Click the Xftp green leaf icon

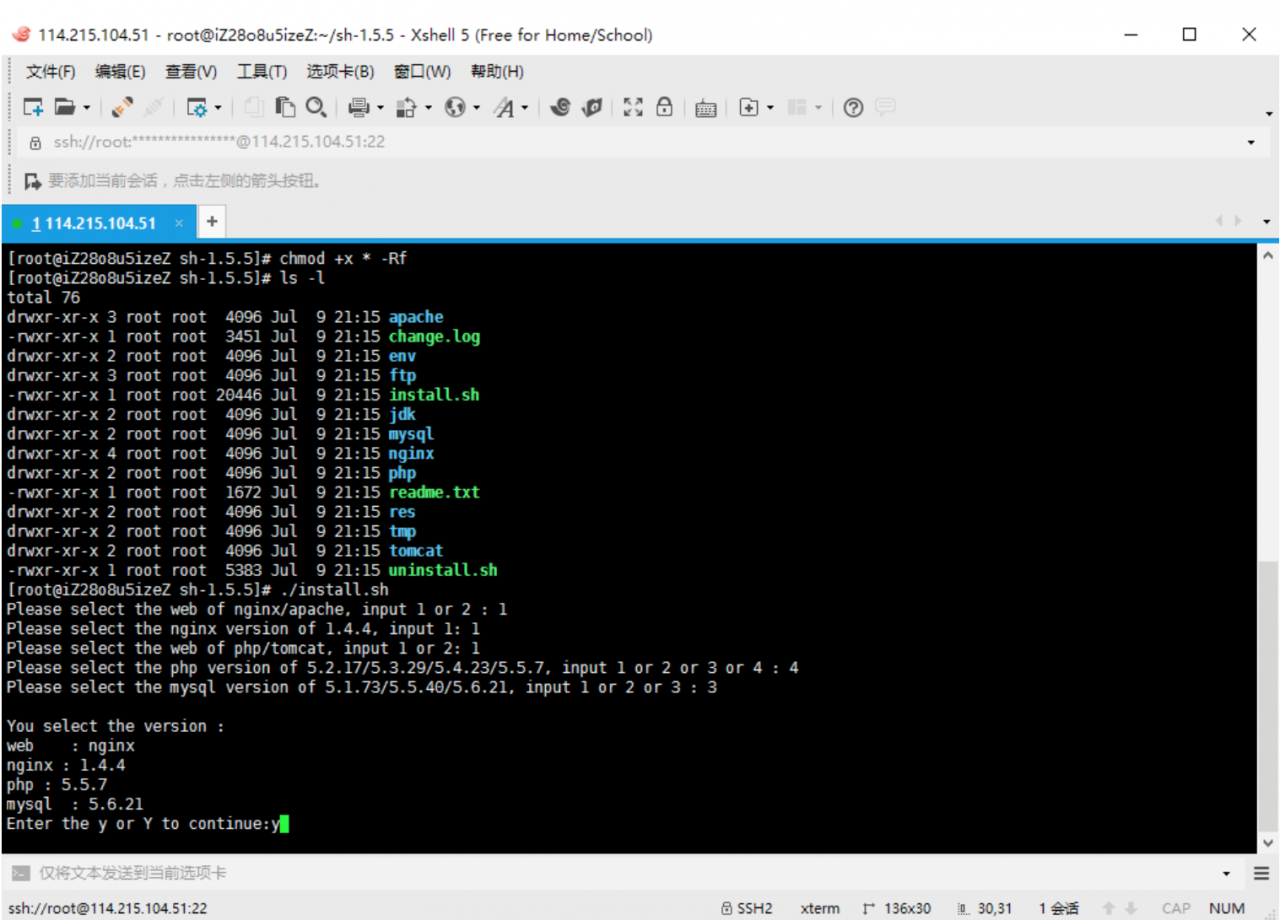pyautogui.click(x=591, y=107)
